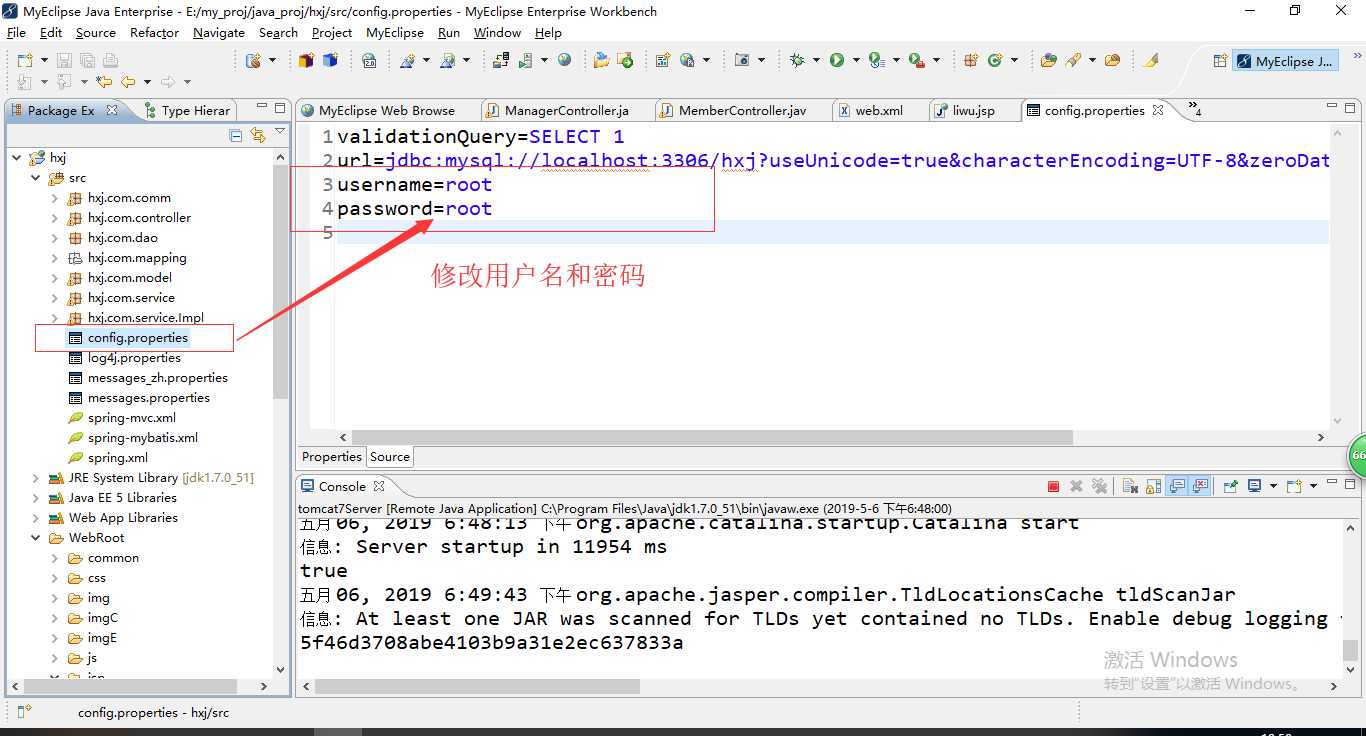The height and width of the screenshot is (736, 1366).
Task: Collapse the WebRoot folder
Action: 35,538
